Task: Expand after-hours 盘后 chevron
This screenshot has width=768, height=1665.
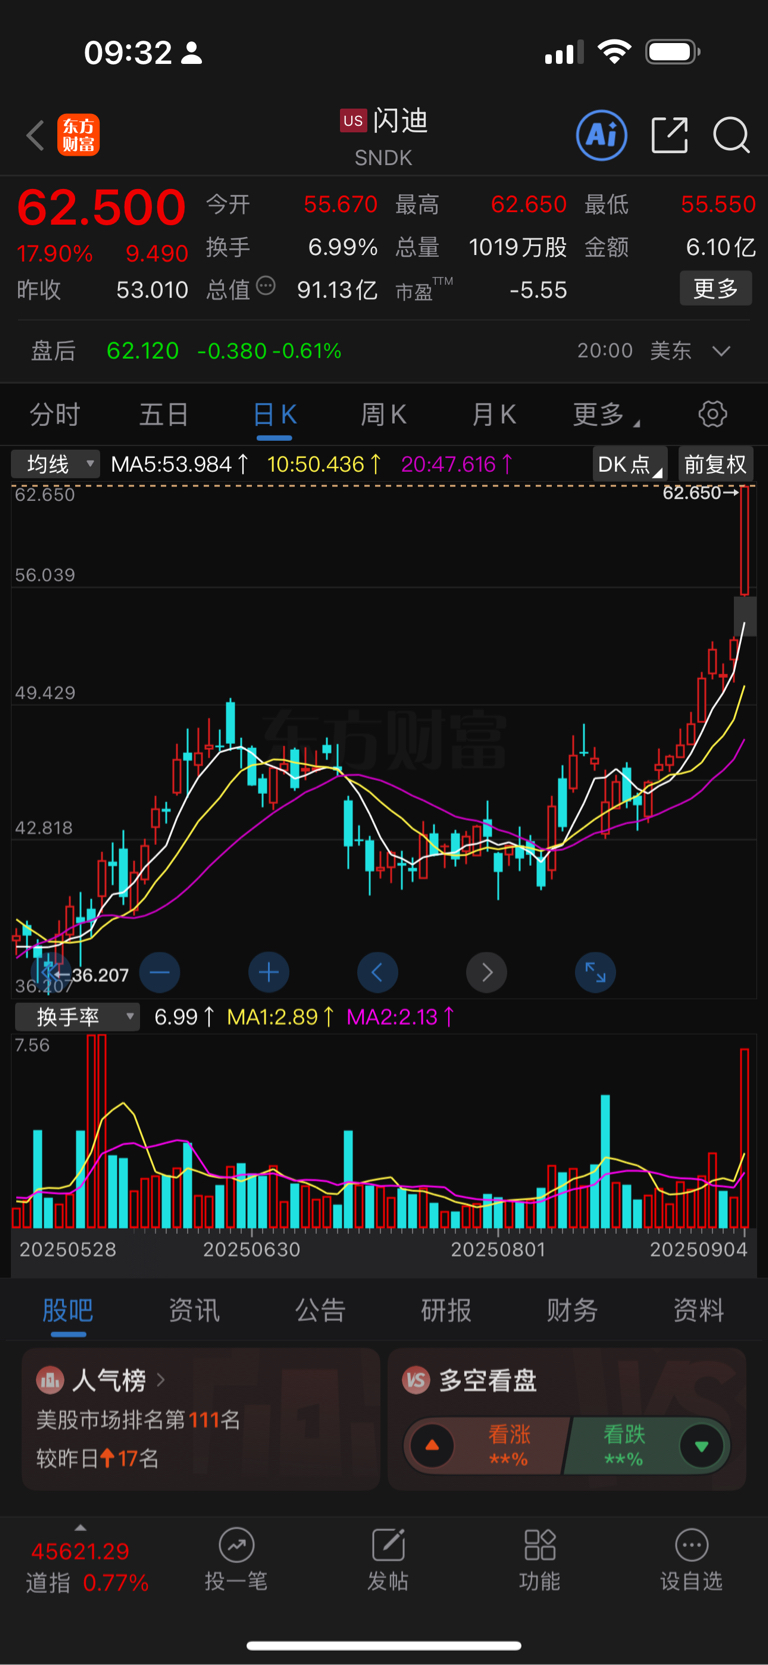Action: [721, 351]
